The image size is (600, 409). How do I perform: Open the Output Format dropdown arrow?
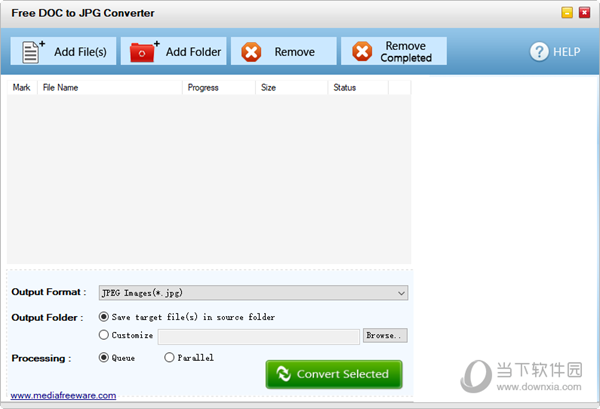tap(401, 293)
